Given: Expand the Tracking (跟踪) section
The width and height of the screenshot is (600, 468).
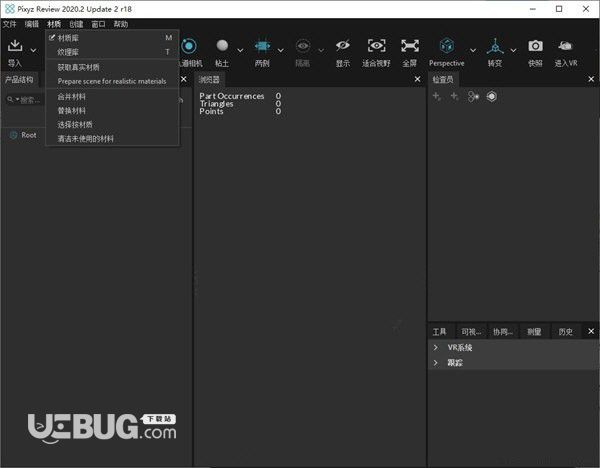Looking at the screenshot, I should click(435, 362).
